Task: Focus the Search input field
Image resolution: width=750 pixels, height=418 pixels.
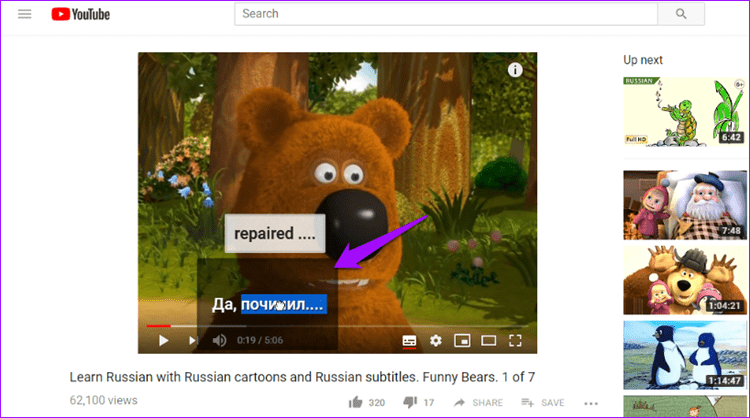Action: [446, 14]
